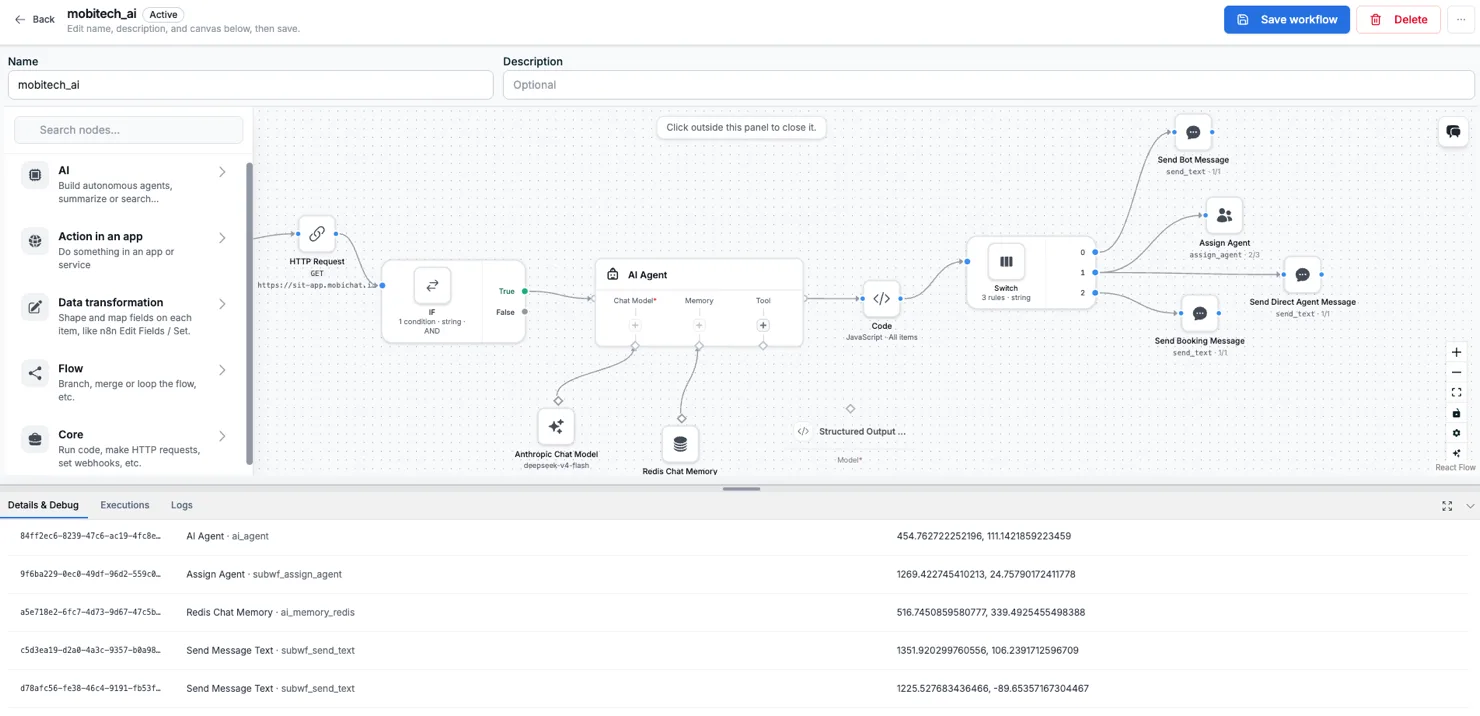Select the Assign Agent people icon
Image resolution: width=1480 pixels, height=716 pixels.
coord(1224,215)
